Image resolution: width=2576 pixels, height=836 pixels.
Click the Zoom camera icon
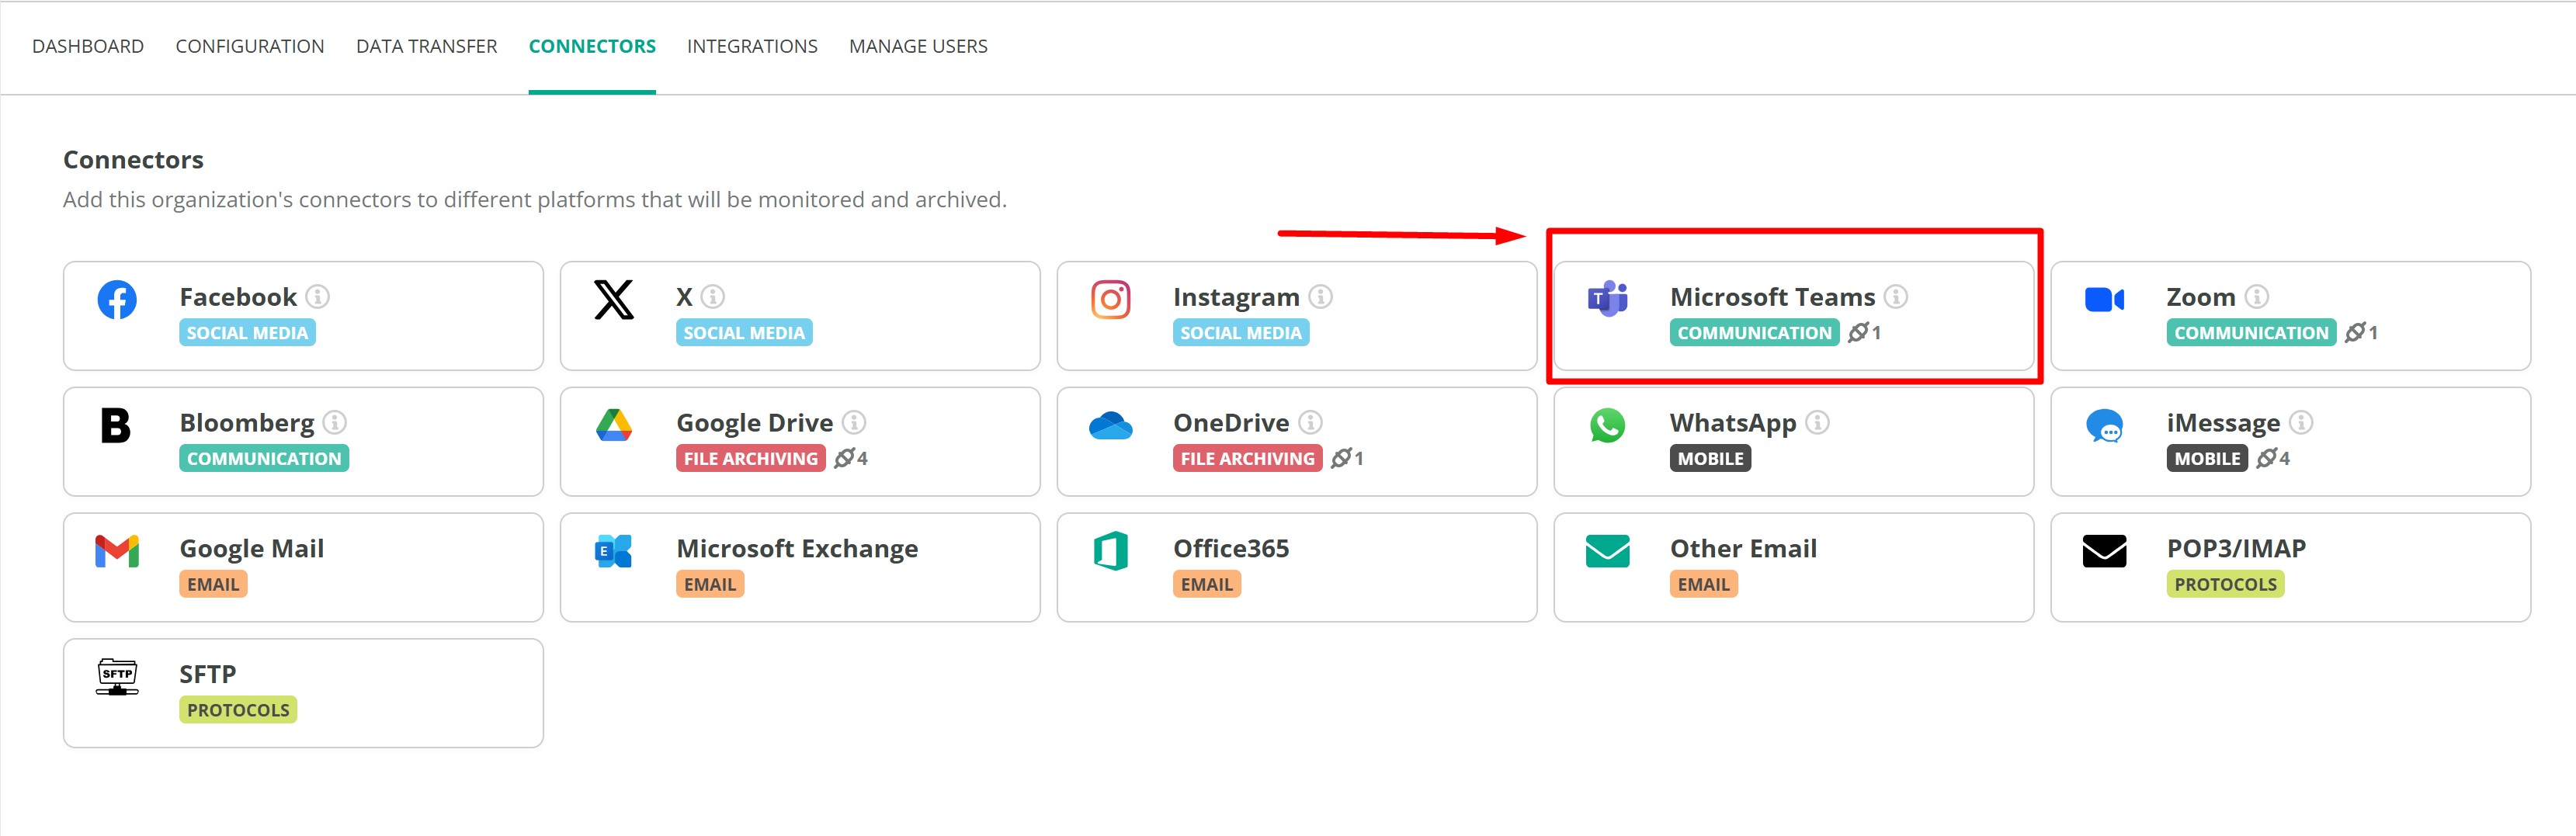tap(2104, 299)
